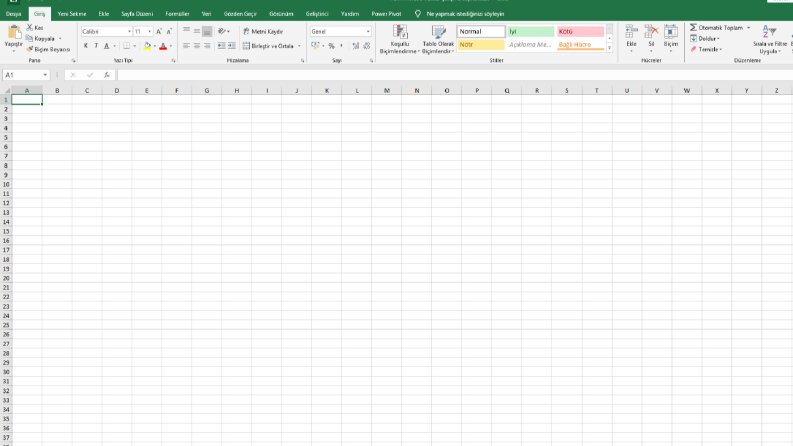Image resolution: width=793 pixels, height=446 pixels.
Task: Increase font size with larger A
Action: 159,31
